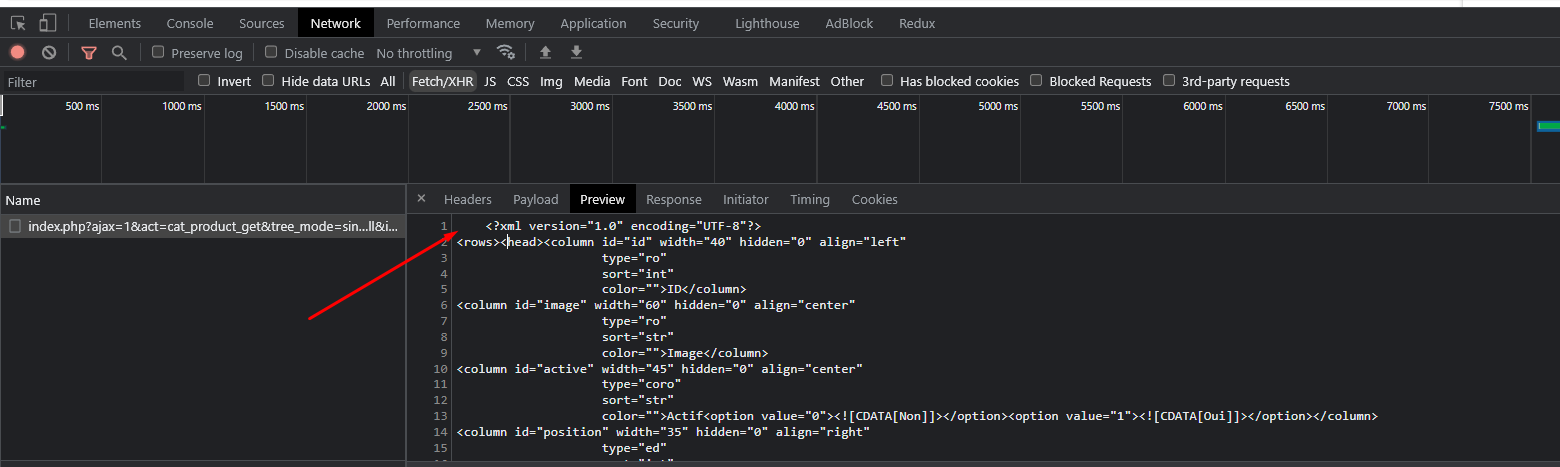Filter requests by WS type
This screenshot has width=1560, height=467.
coord(702,81)
